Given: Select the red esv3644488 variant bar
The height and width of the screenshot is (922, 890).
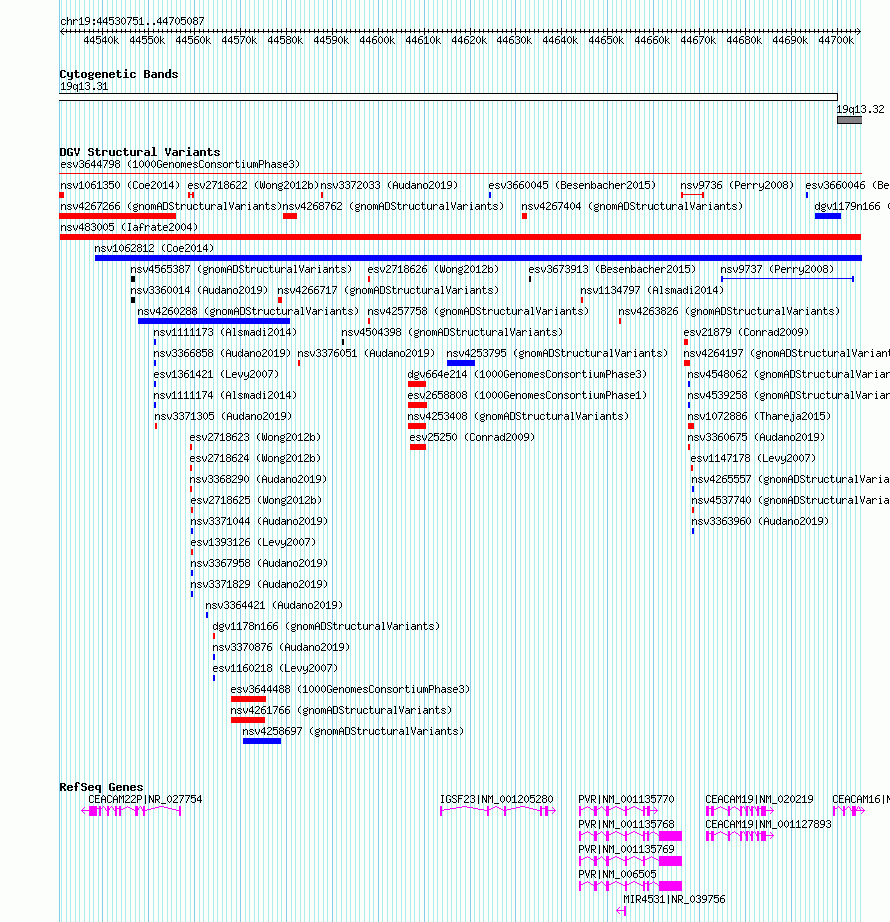Looking at the screenshot, I should 249,699.
